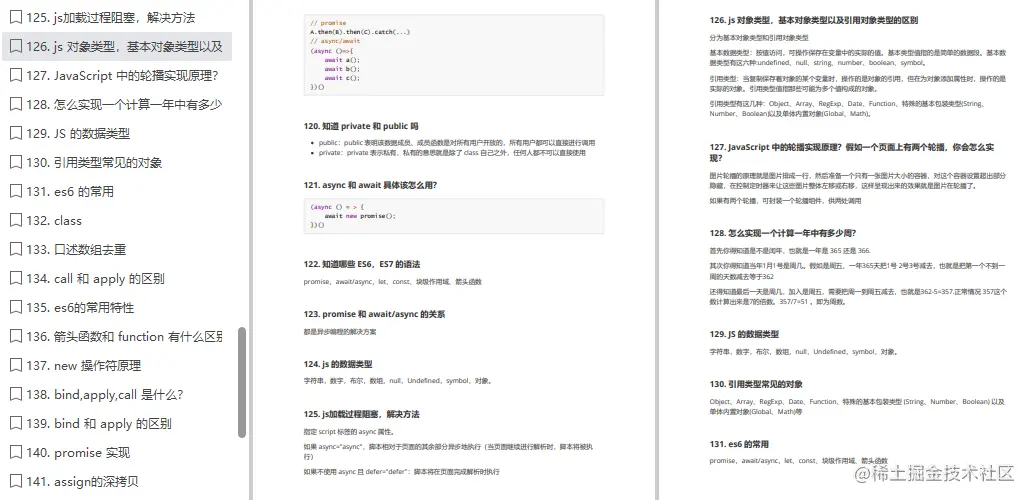
Task: Open sidebar bookmark '131. es6 的常用'
Action: coord(70,191)
